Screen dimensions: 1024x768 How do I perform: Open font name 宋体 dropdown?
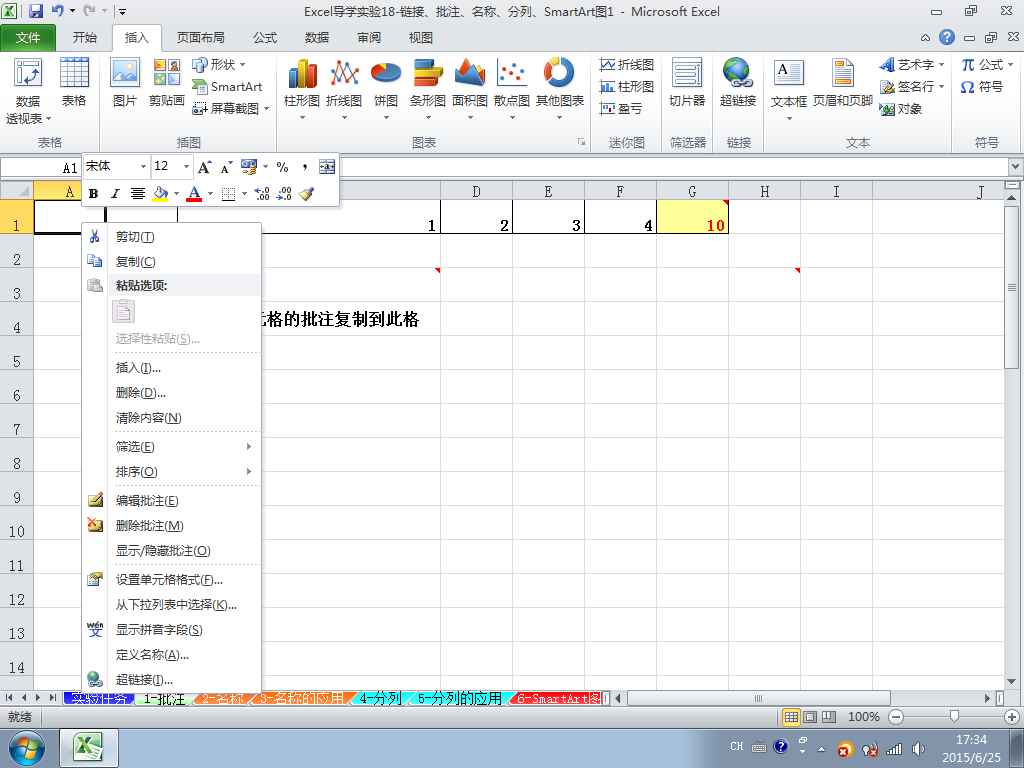coord(144,167)
